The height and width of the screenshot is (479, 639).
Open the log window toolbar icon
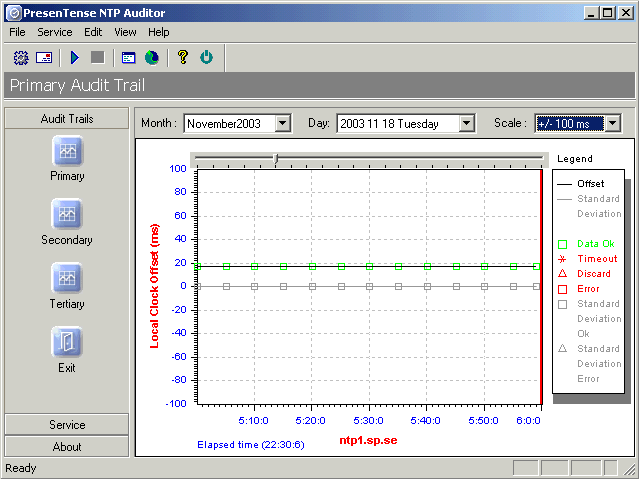pyautogui.click(x=128, y=58)
